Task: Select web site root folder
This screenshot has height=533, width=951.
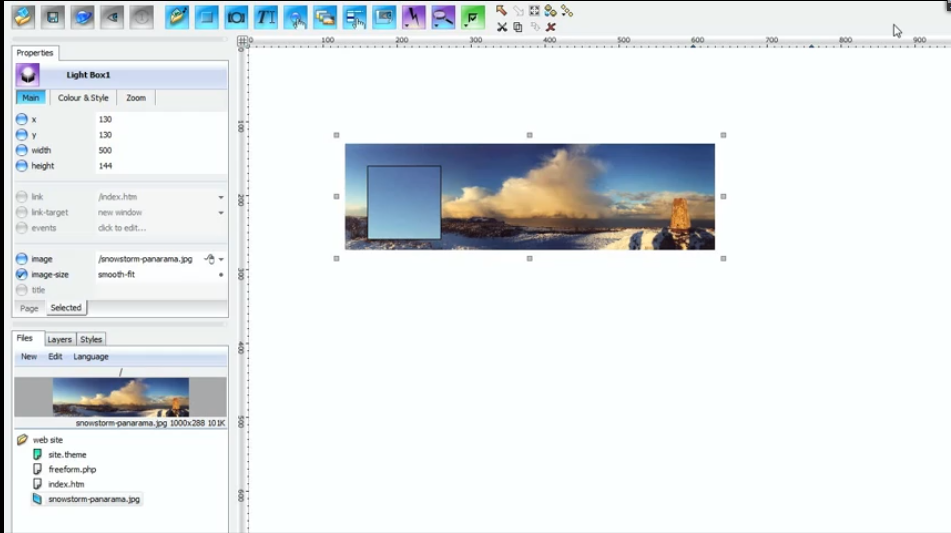Action: click(x=47, y=440)
